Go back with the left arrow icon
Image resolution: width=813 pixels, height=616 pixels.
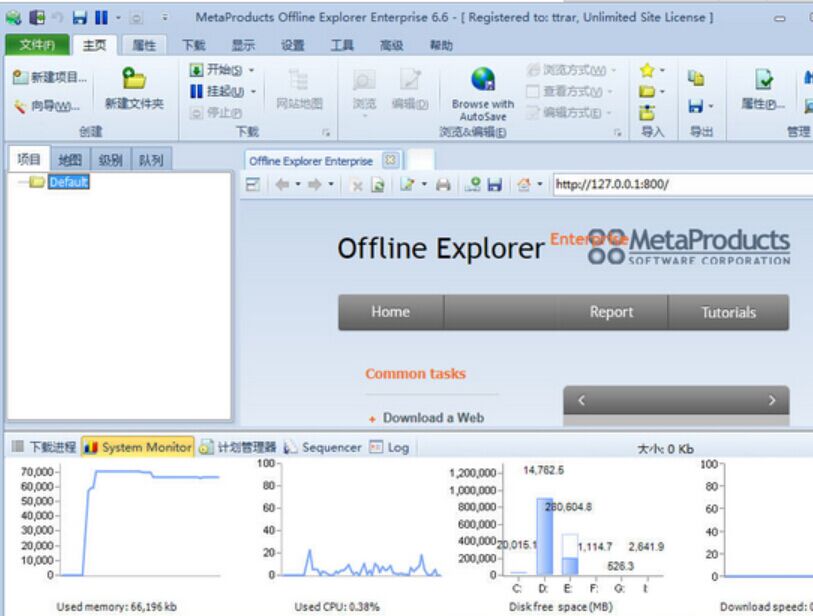tap(282, 185)
